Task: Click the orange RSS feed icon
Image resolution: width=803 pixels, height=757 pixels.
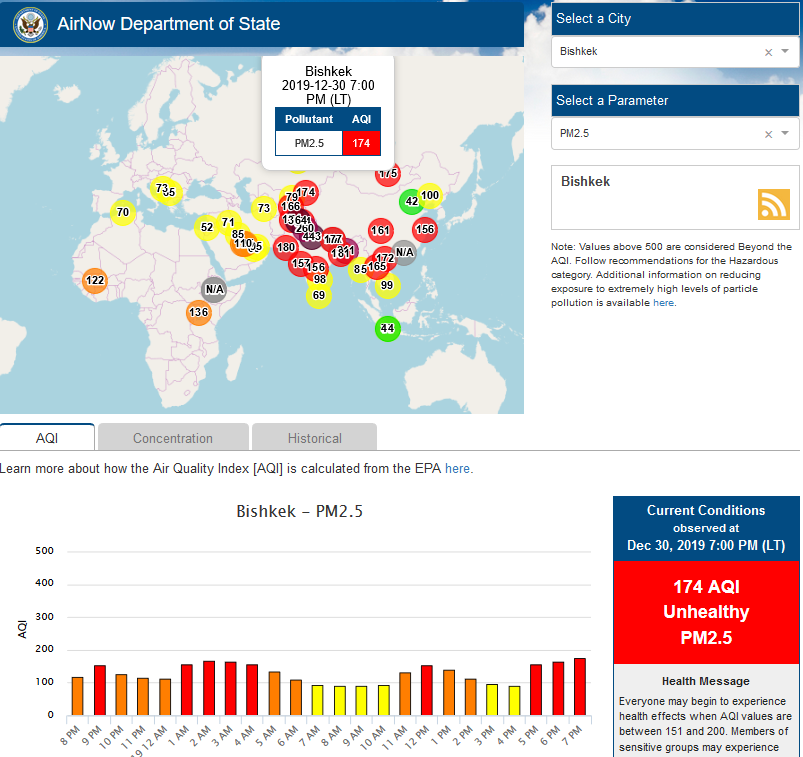Action: (773, 204)
